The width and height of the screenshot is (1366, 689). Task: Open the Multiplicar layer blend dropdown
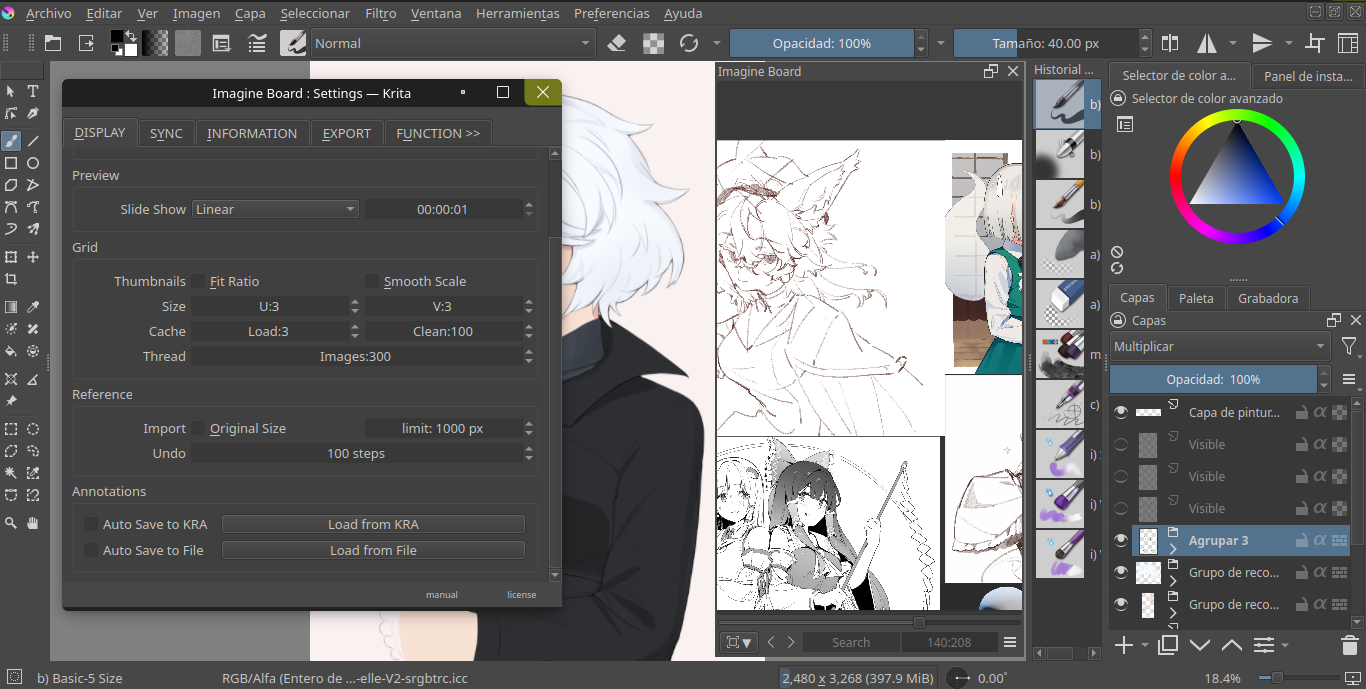(x=1219, y=346)
